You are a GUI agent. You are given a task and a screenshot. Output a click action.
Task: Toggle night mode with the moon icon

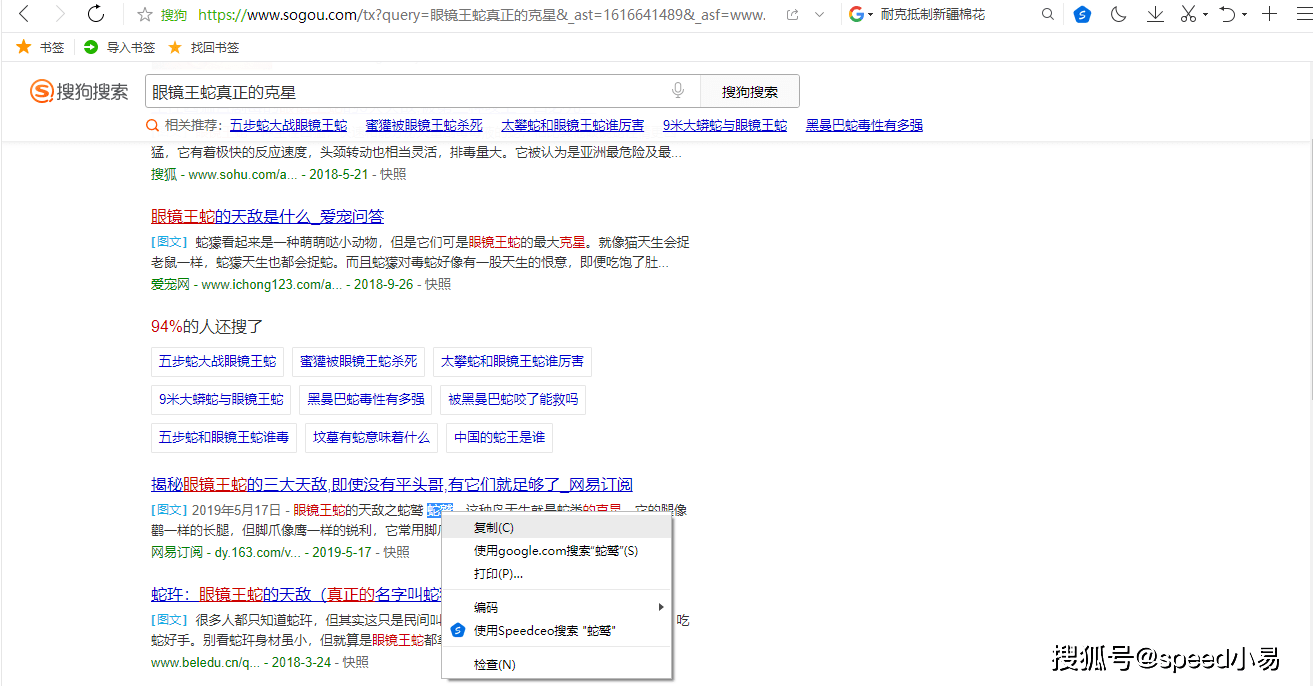(1119, 14)
